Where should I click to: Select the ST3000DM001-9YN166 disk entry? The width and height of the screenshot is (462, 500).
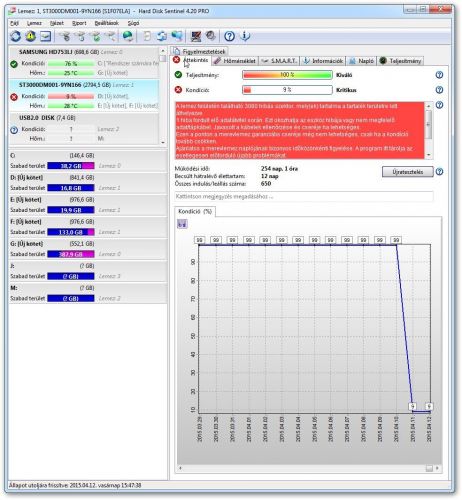click(84, 95)
